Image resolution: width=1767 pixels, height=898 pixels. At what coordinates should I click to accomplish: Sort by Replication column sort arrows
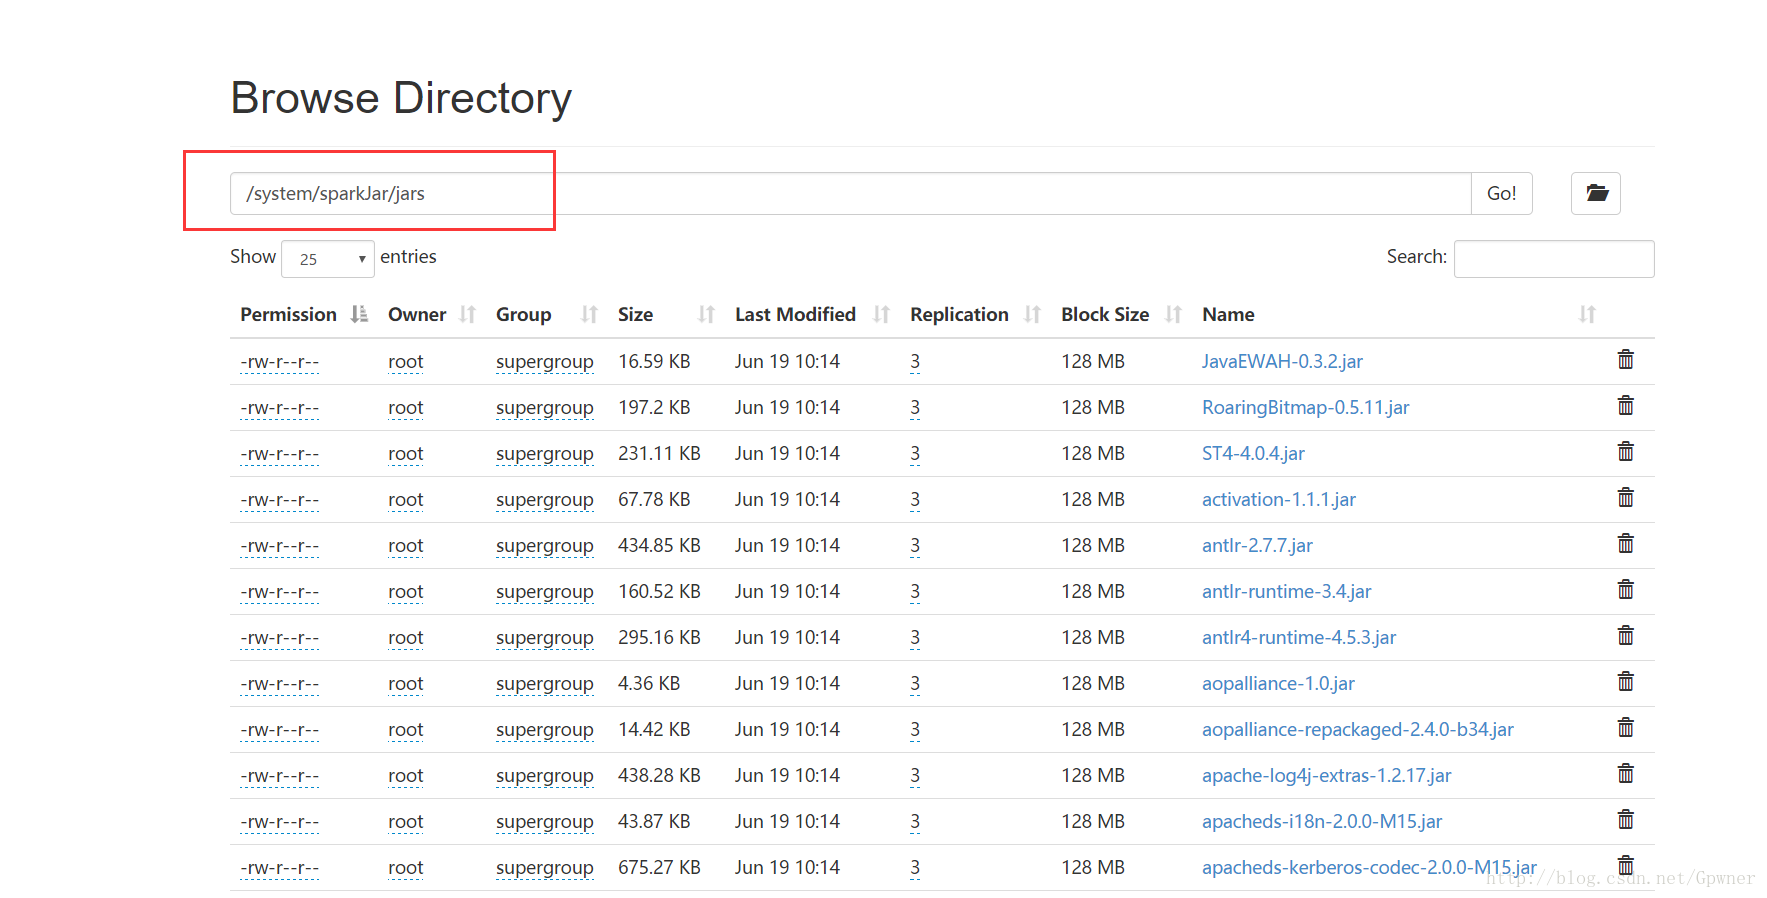point(1033,314)
